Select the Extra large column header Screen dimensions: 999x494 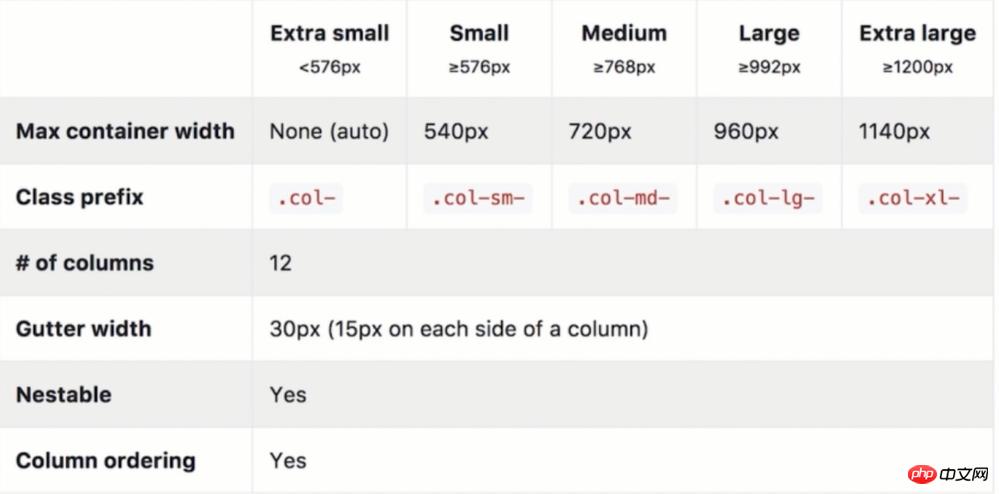917,33
